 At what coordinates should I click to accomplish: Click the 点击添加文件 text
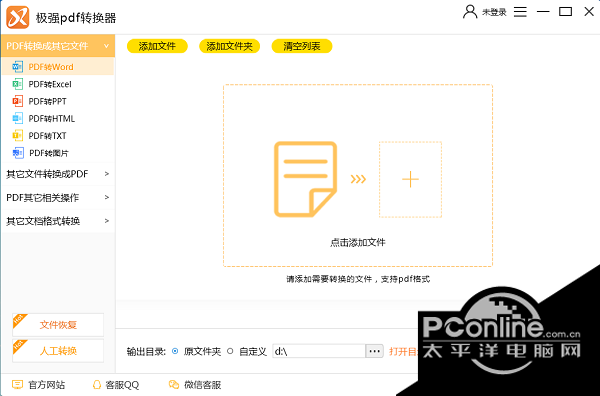[358, 243]
